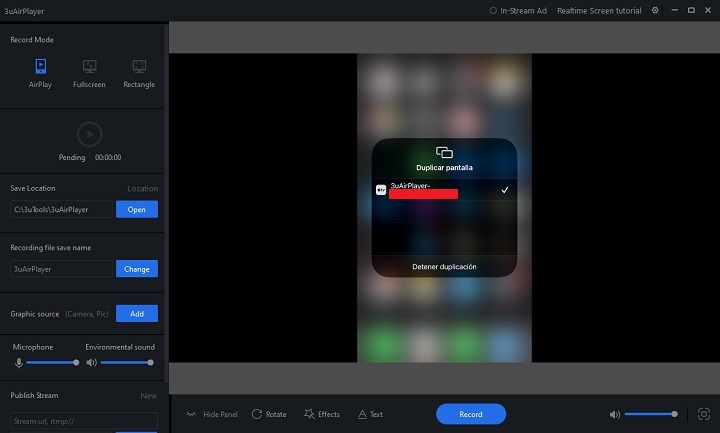Adjust the microphone volume slider

coord(52,363)
